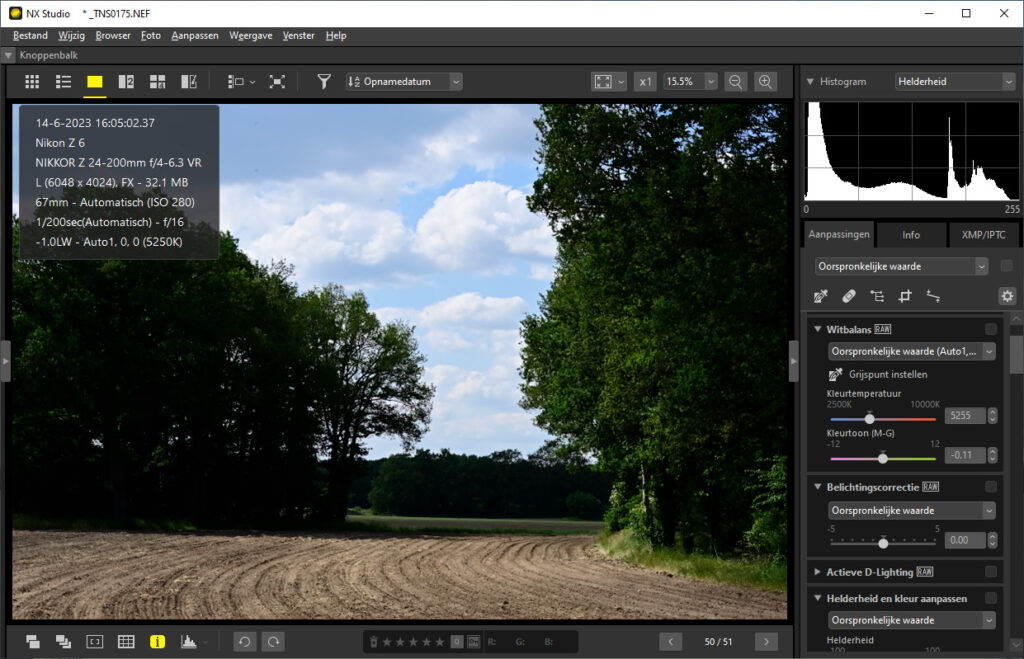Click the zoom out magnifier
Viewport: 1024px width, 659px height.
tap(735, 82)
